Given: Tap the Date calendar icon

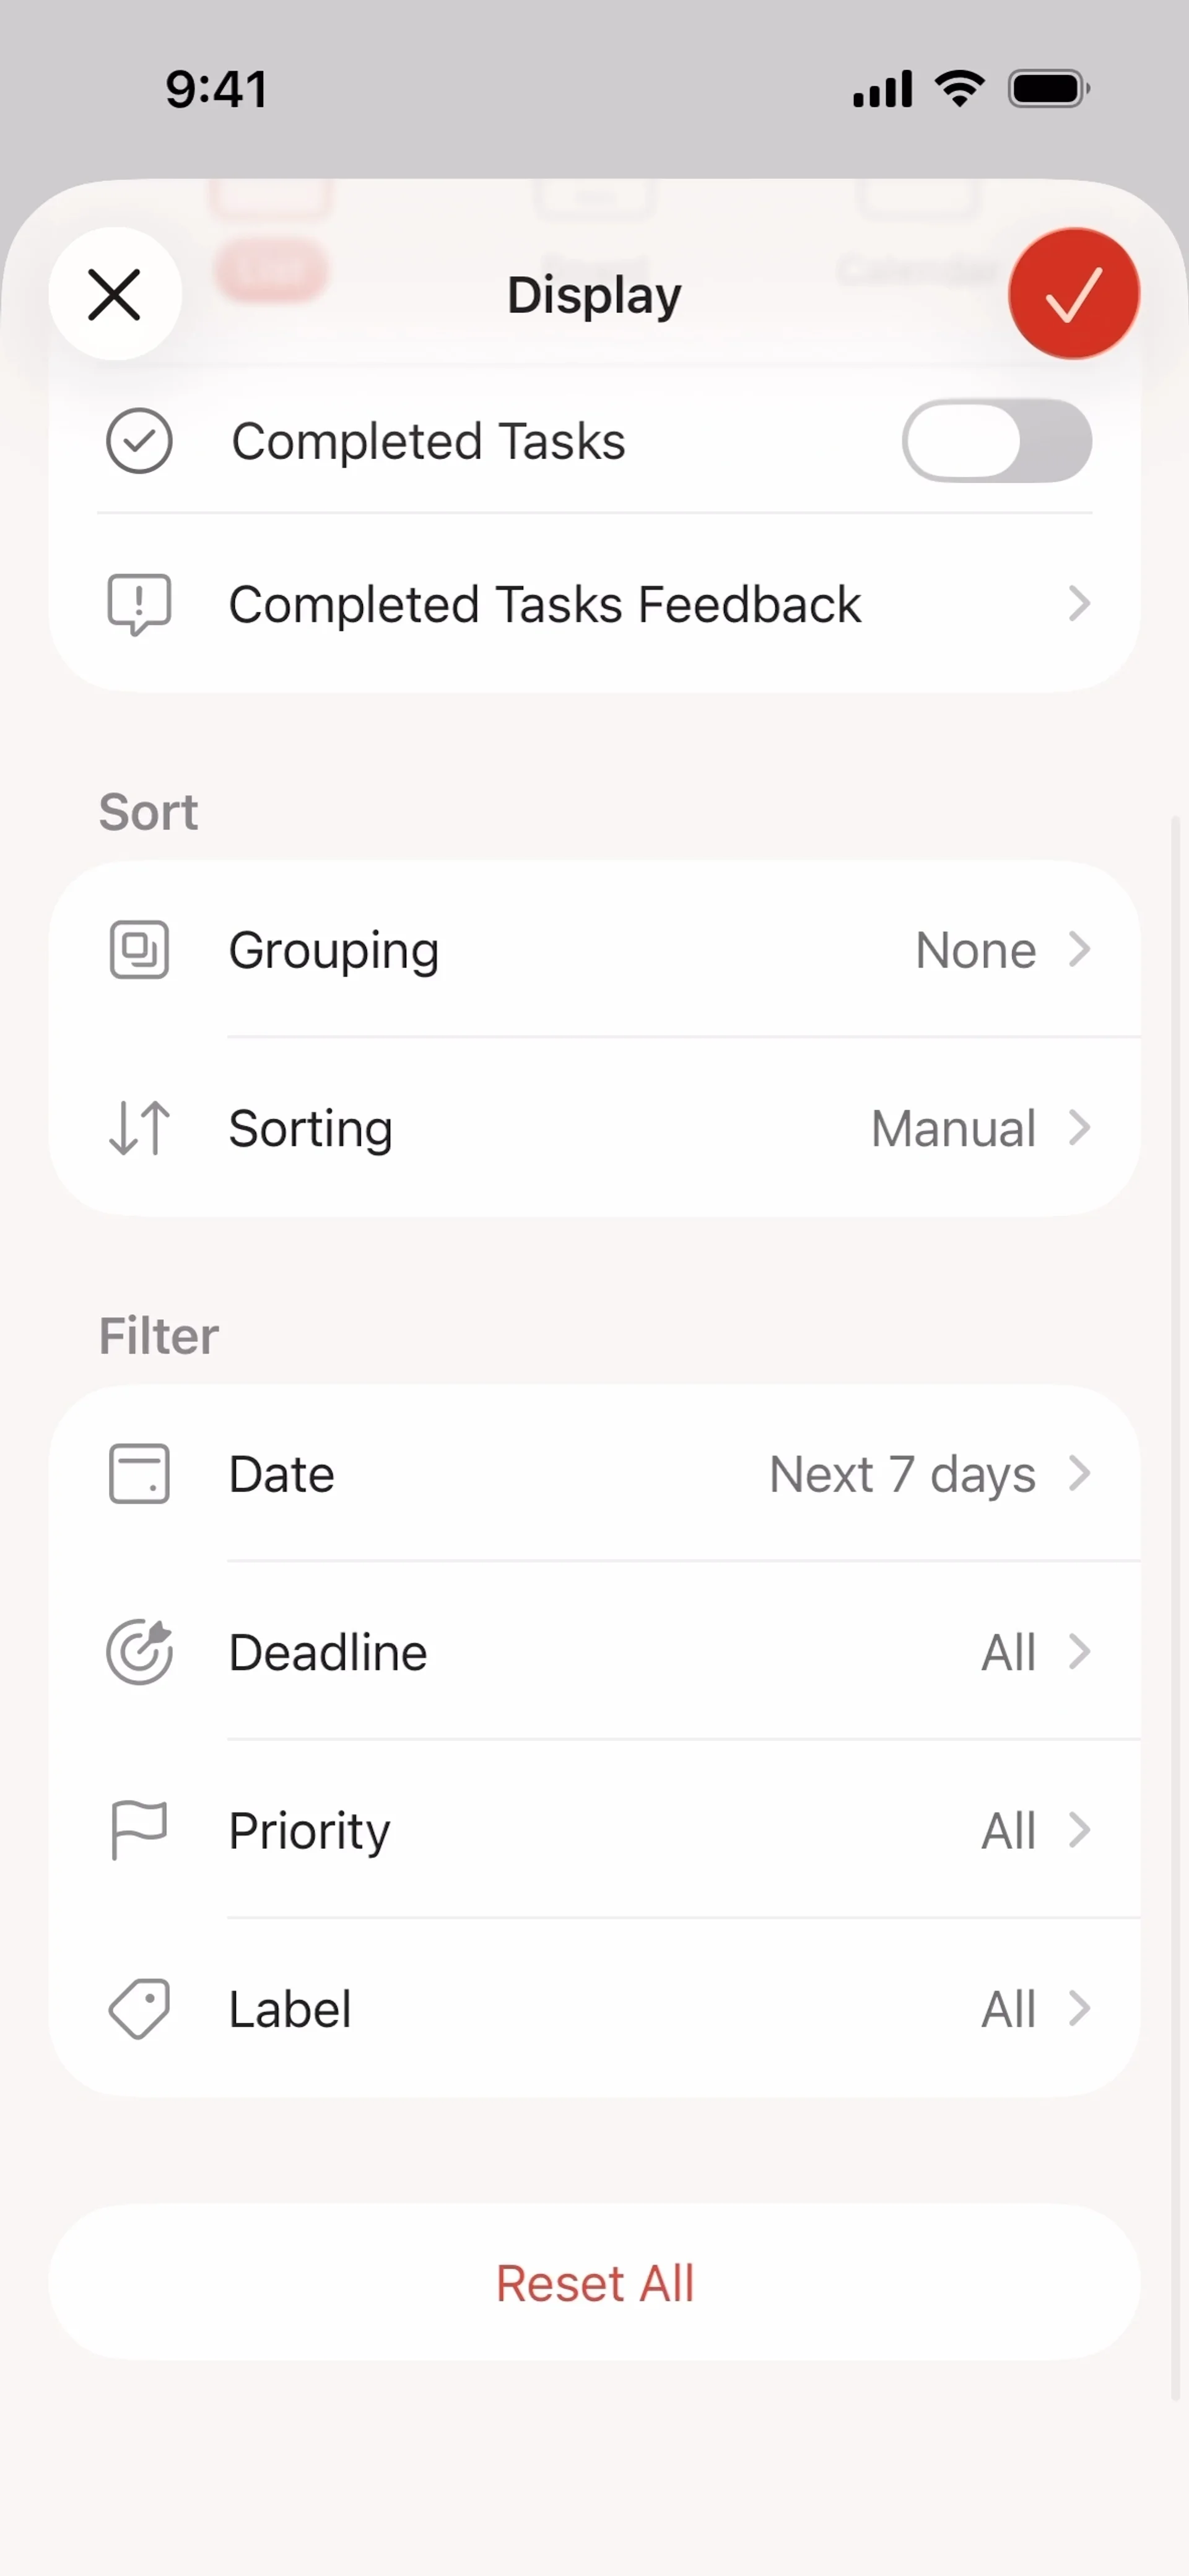Looking at the screenshot, I should pos(139,1474).
